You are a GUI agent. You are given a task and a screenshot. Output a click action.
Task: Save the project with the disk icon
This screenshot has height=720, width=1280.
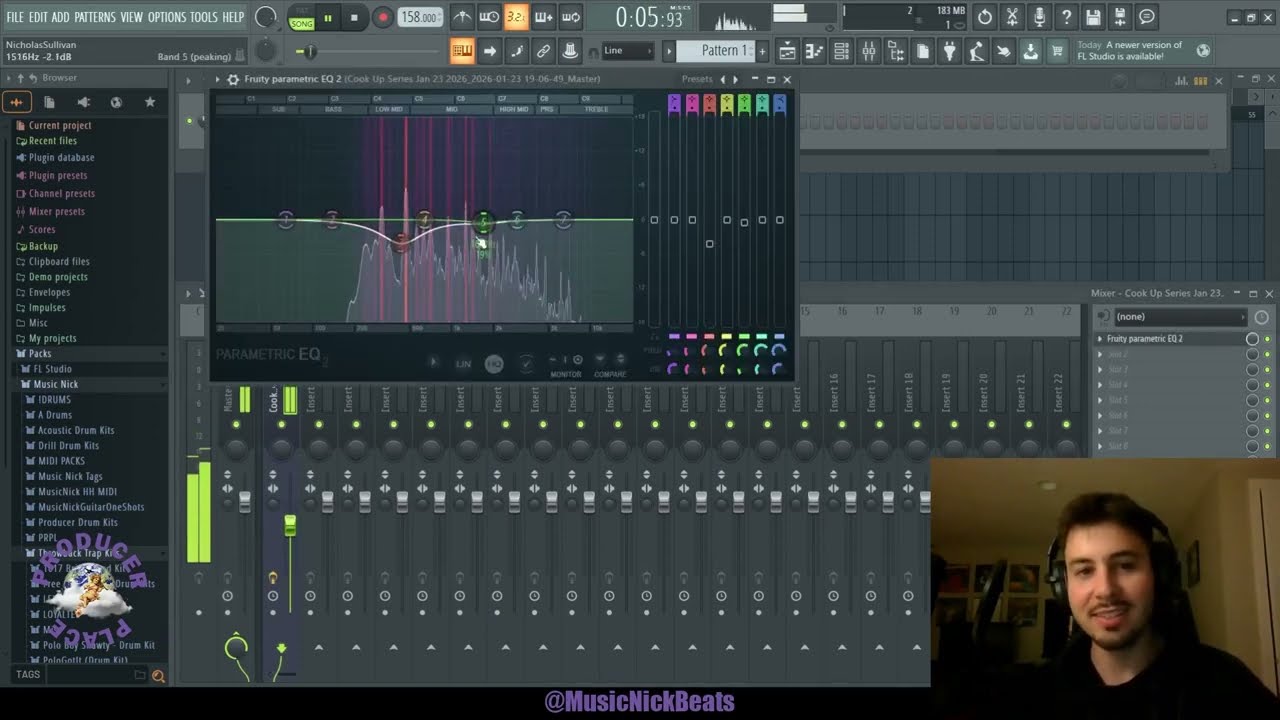pyautogui.click(x=1093, y=17)
